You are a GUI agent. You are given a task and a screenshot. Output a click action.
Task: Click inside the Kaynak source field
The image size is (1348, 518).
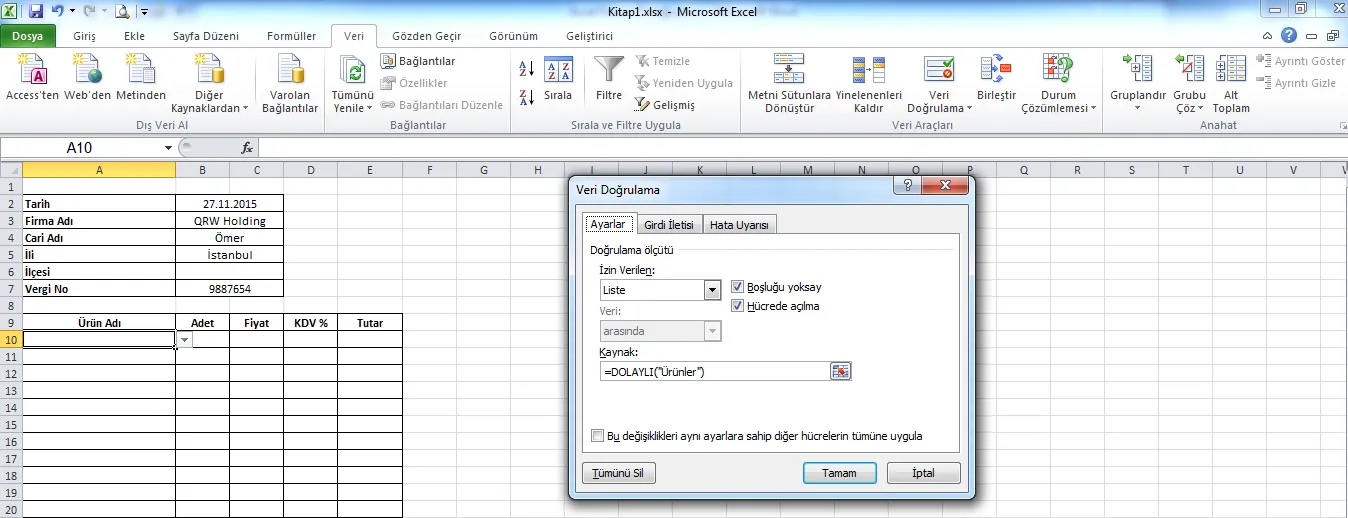(x=713, y=372)
